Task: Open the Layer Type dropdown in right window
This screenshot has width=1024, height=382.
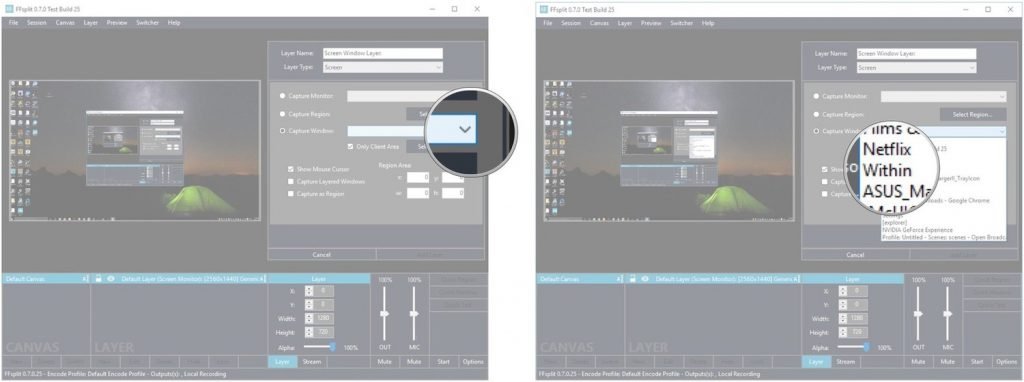Action: click(x=916, y=68)
